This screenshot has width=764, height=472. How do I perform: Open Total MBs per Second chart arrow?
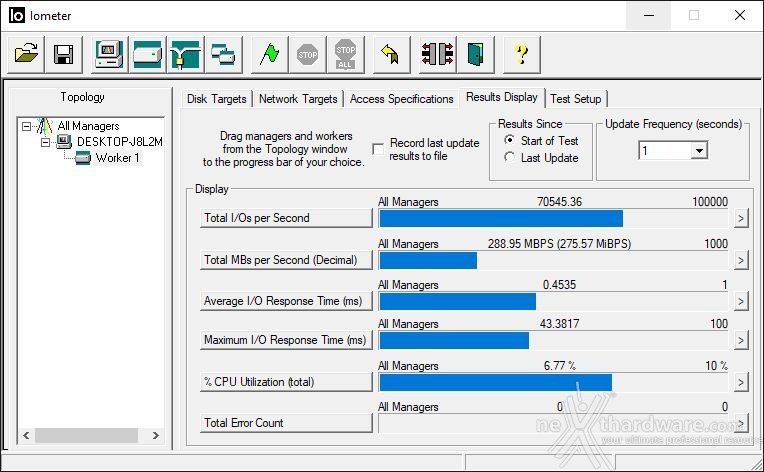(x=741, y=260)
